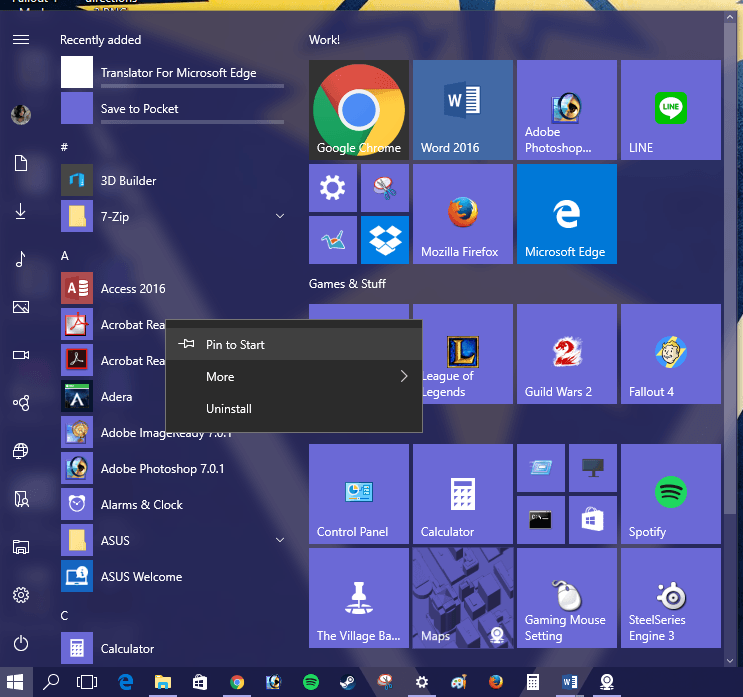Click the letter A section header
Screen dimensions: 743x697
click(x=65, y=256)
